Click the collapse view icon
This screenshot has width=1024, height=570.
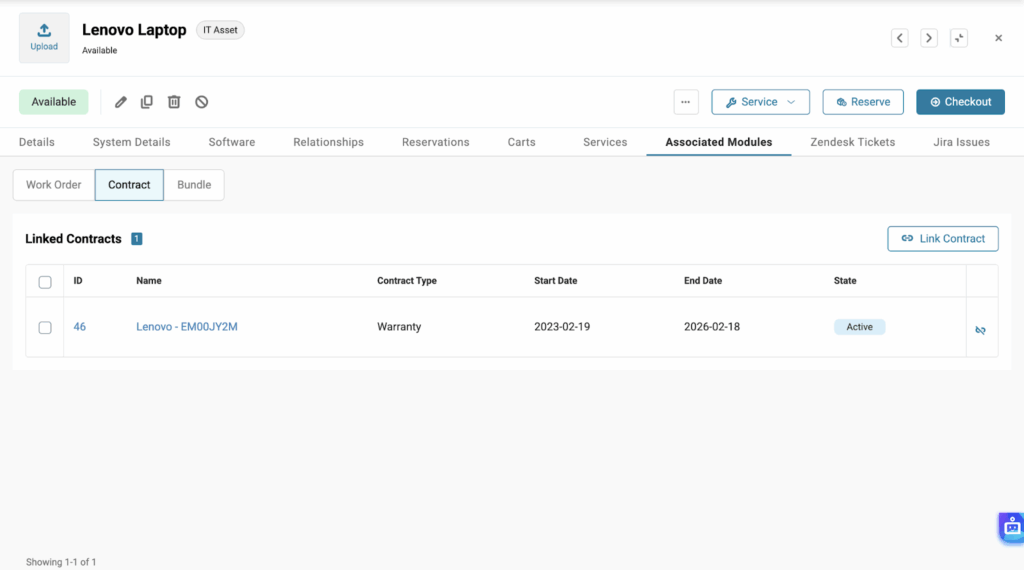959,38
